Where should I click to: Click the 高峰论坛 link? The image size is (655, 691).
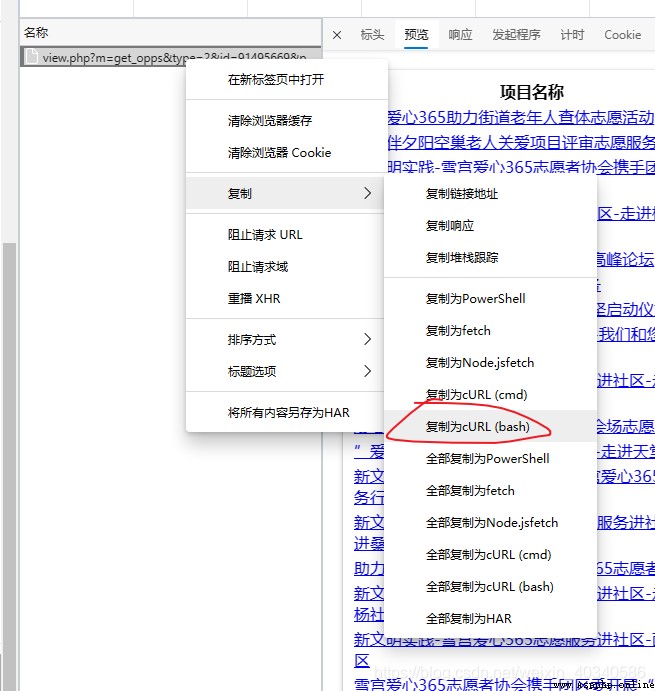tap(625, 259)
